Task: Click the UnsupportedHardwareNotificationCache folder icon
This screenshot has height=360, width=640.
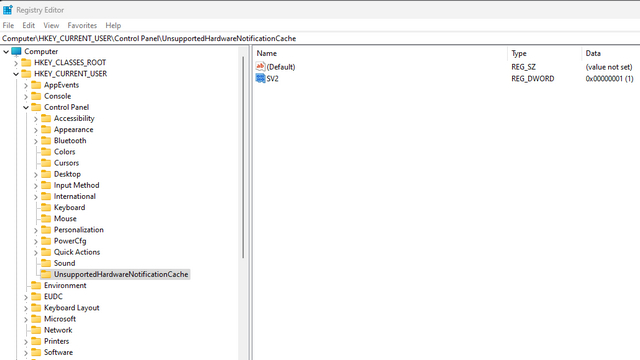Action: coord(46,274)
